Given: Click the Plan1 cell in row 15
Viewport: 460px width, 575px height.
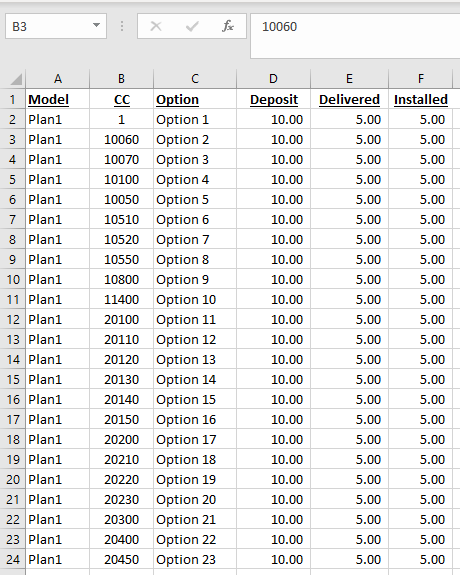Looking at the screenshot, I should tap(58, 379).
